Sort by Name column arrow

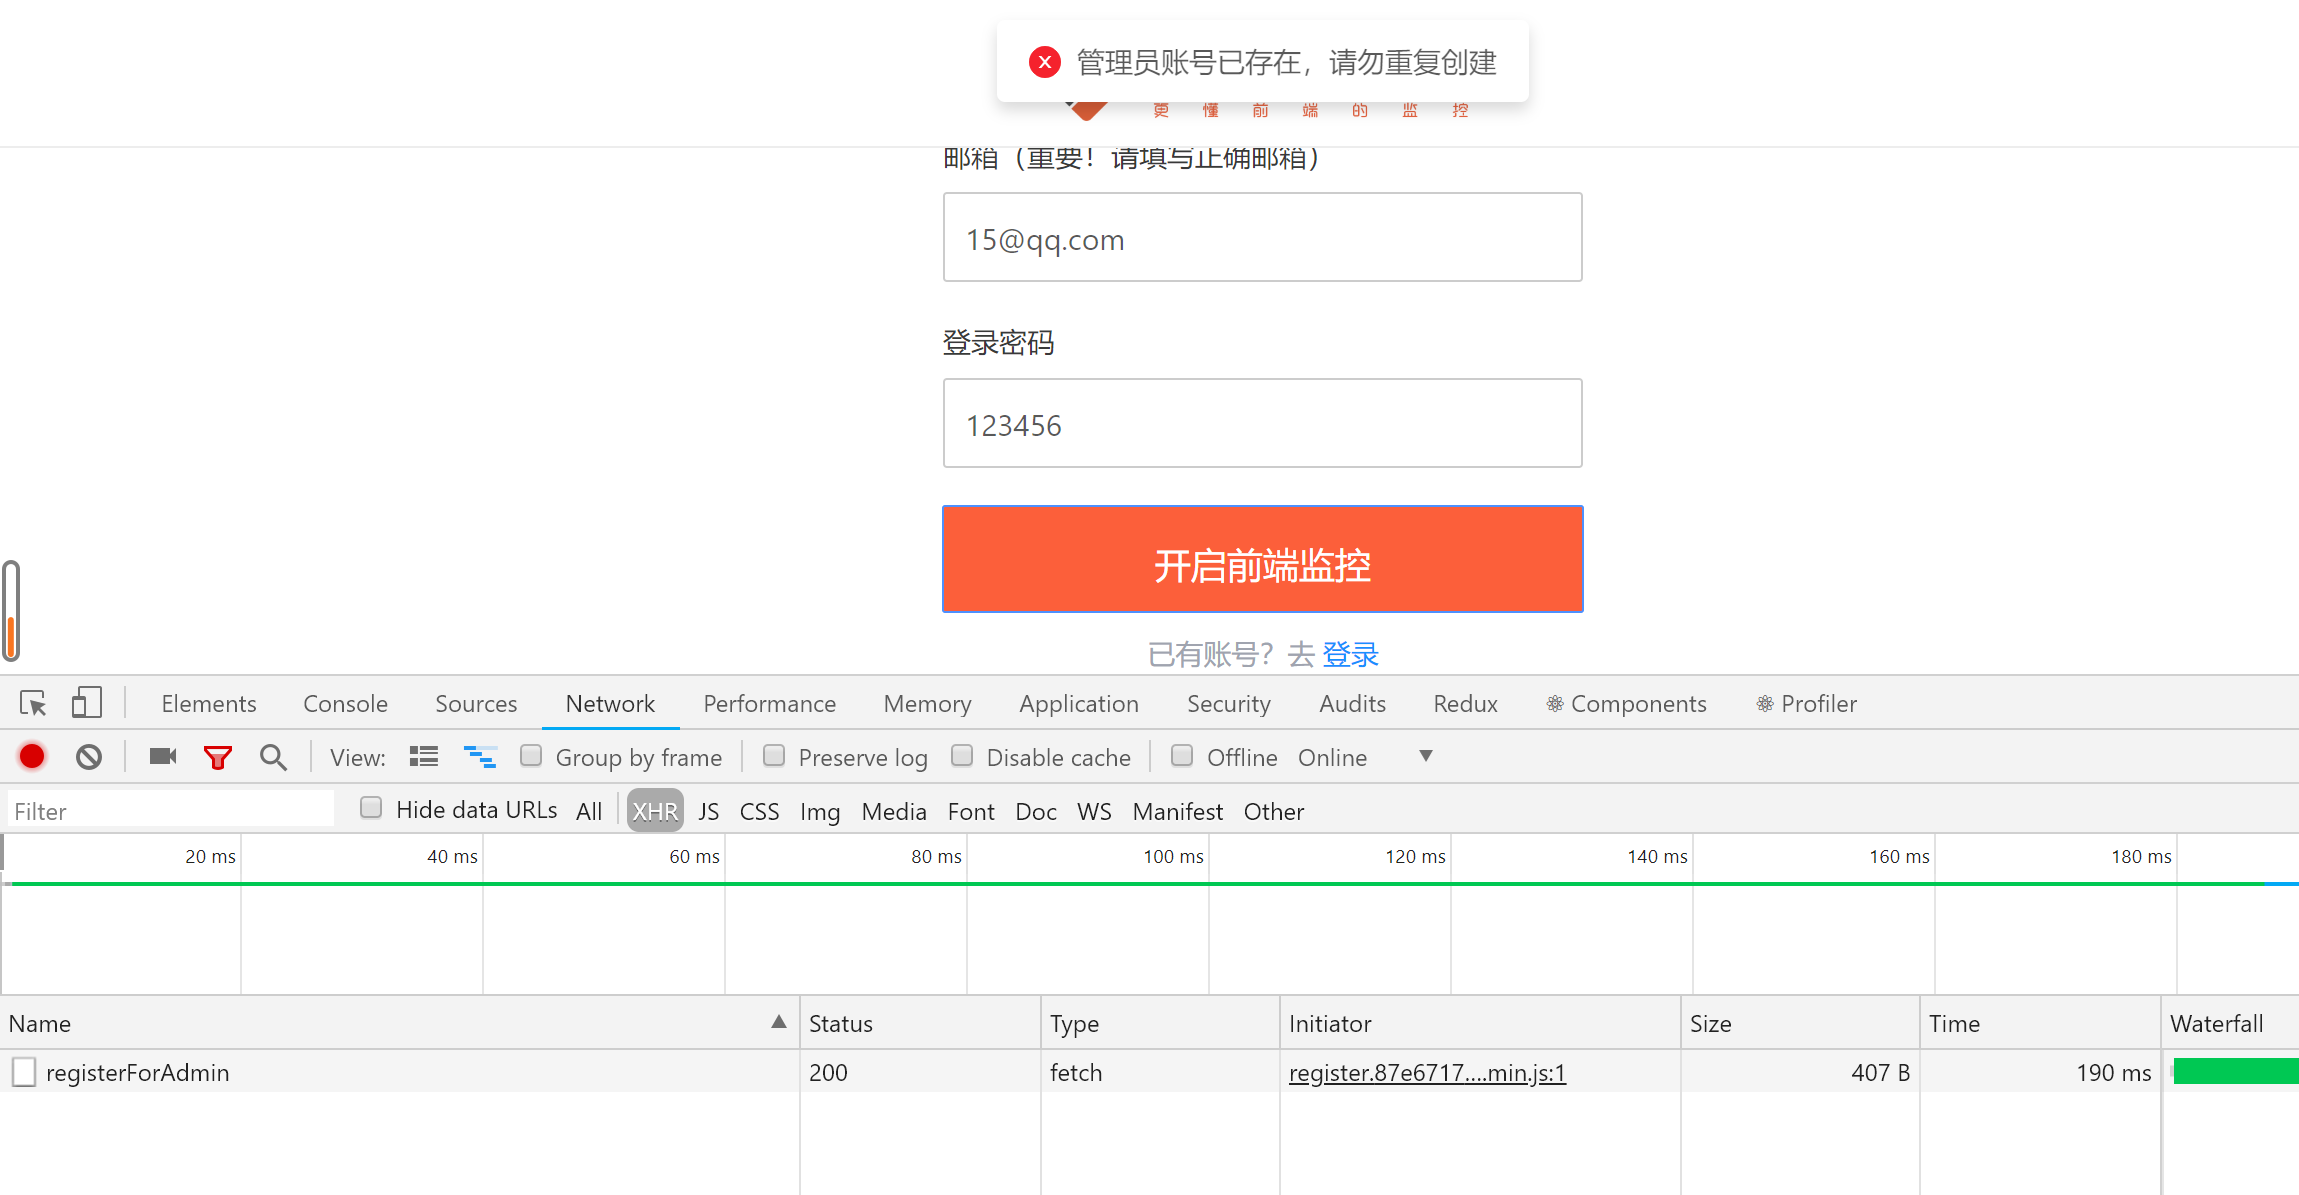(x=778, y=1022)
